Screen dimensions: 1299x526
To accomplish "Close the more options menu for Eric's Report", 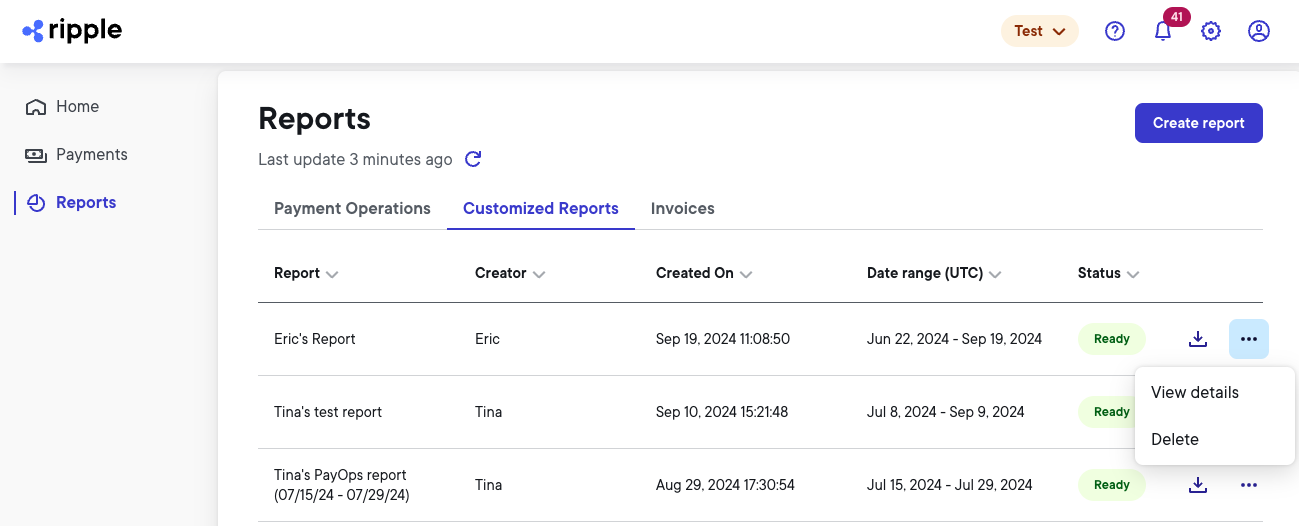I will click(1249, 339).
